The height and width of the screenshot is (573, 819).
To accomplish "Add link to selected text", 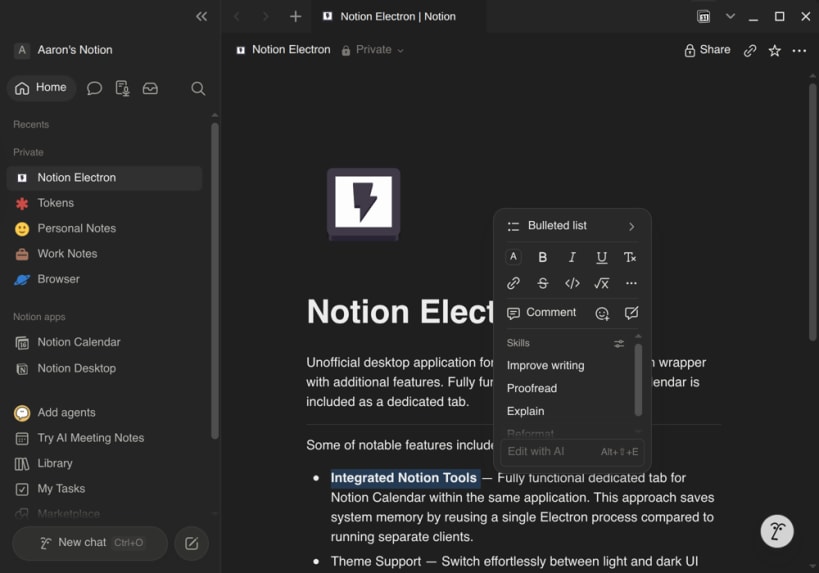I will click(x=513, y=283).
